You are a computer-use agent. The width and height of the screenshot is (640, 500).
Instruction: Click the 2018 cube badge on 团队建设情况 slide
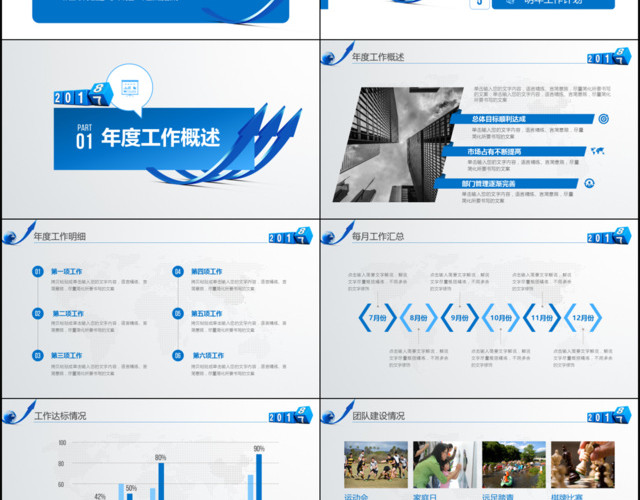click(x=609, y=415)
